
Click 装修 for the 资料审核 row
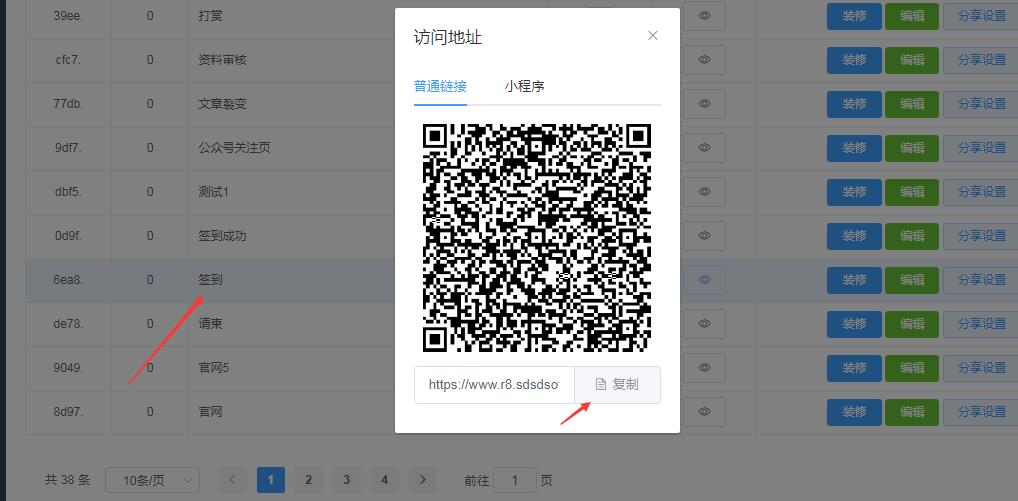tap(854, 60)
